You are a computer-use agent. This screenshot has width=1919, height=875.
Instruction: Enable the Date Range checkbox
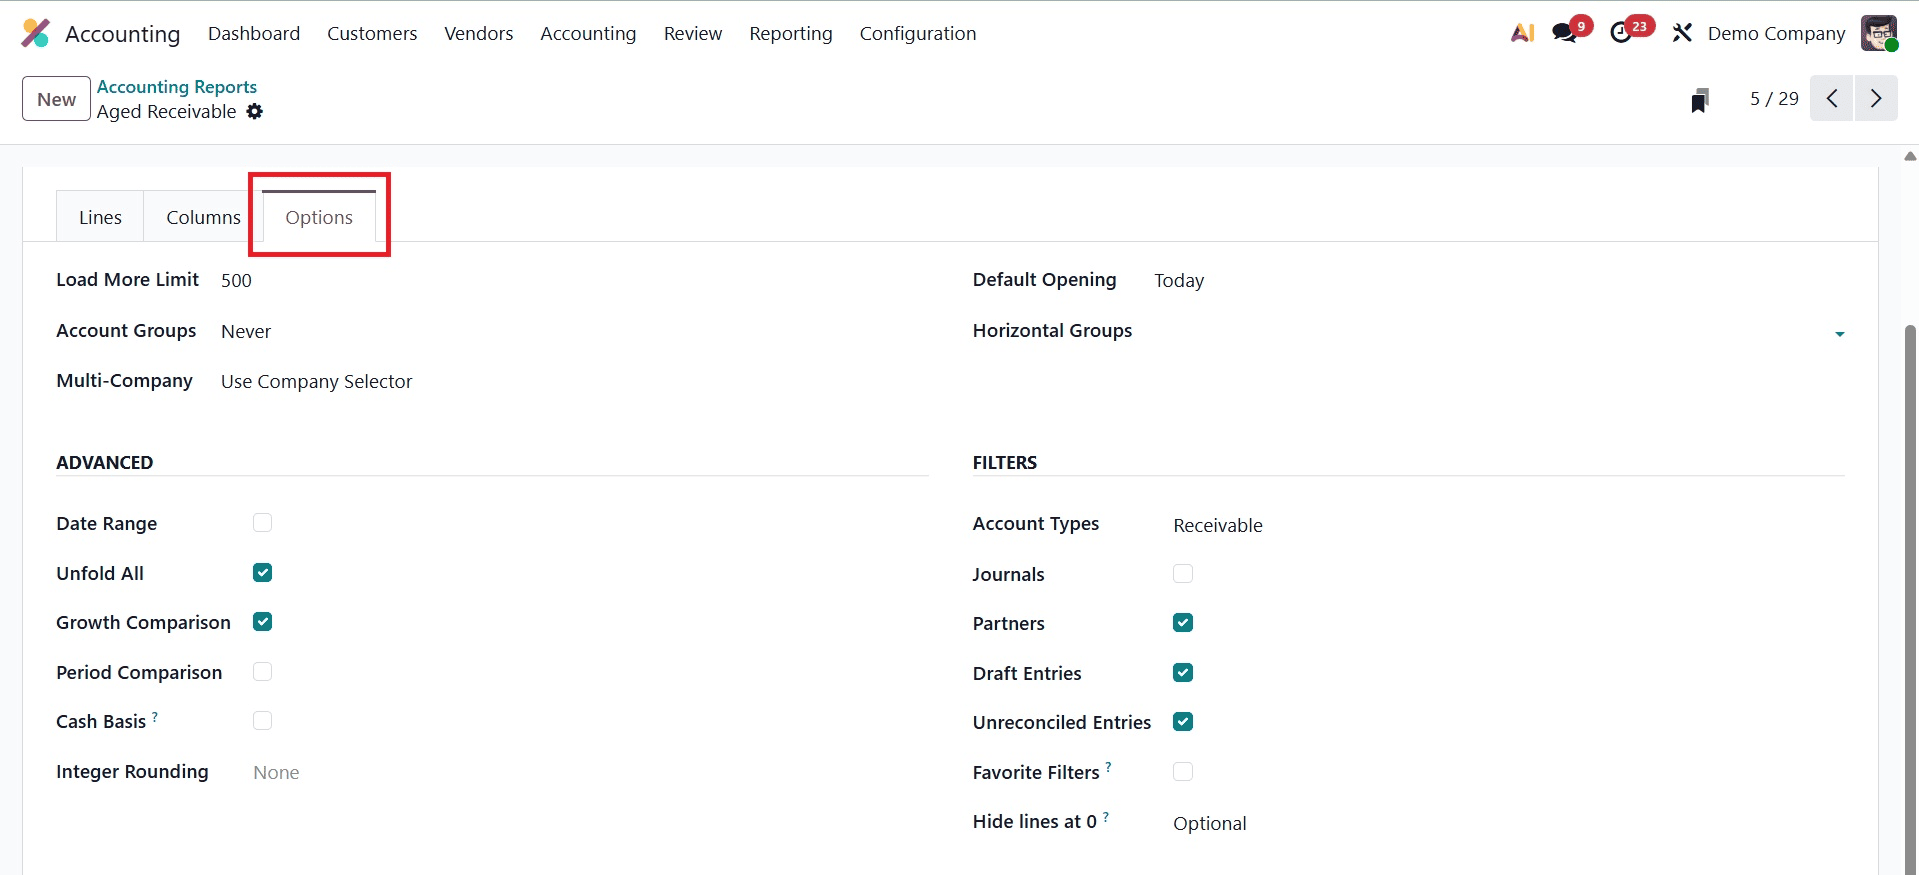(262, 523)
